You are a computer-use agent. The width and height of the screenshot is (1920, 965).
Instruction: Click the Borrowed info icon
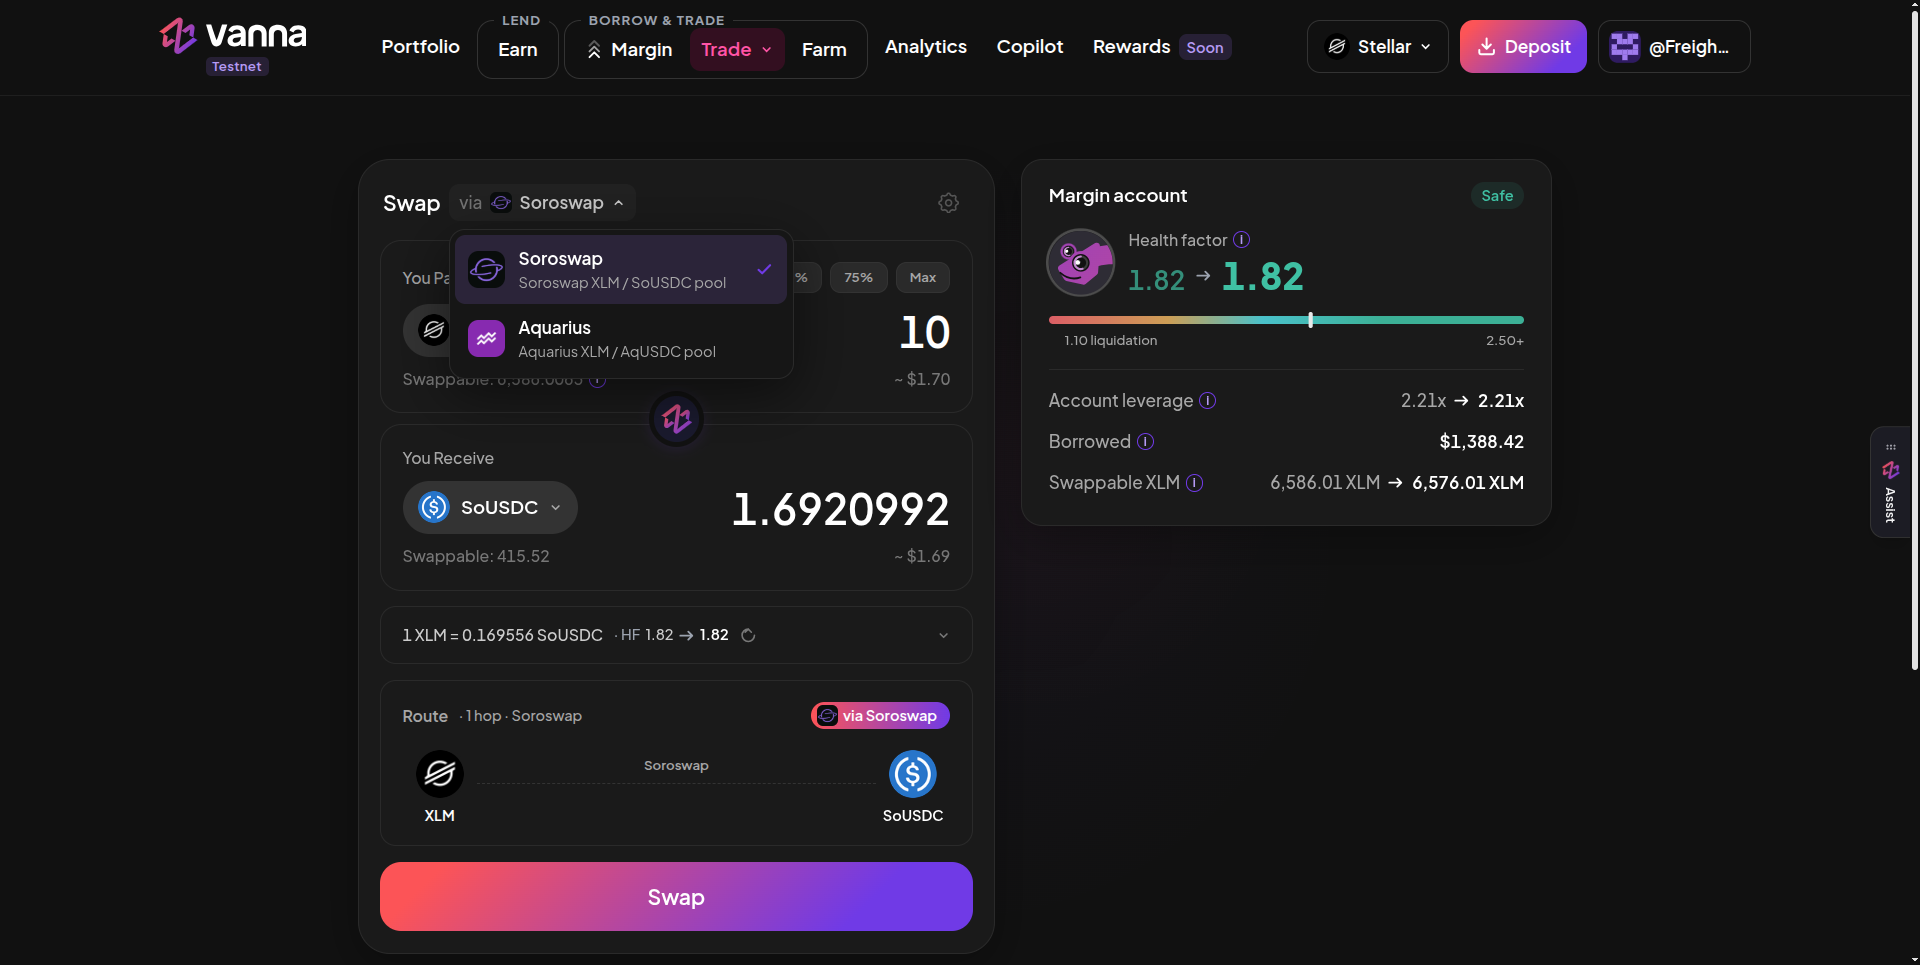(1146, 442)
